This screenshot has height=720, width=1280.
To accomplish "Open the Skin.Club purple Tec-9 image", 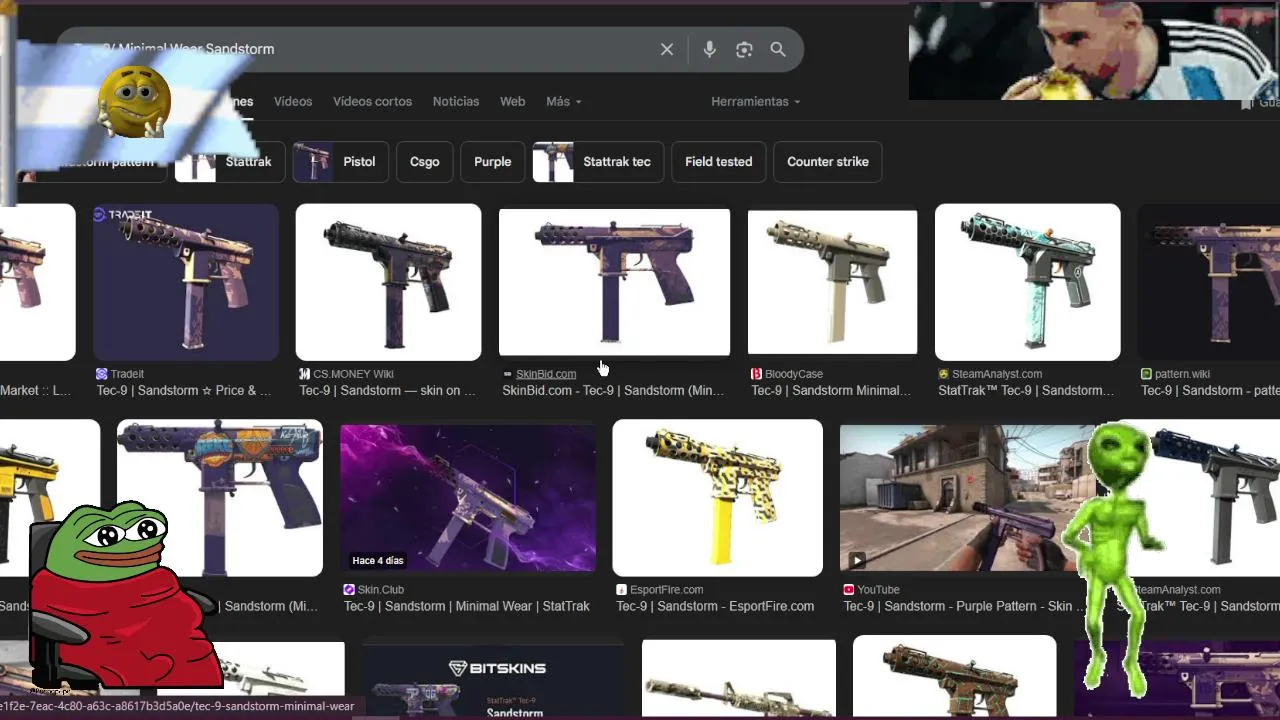I will tap(468, 498).
